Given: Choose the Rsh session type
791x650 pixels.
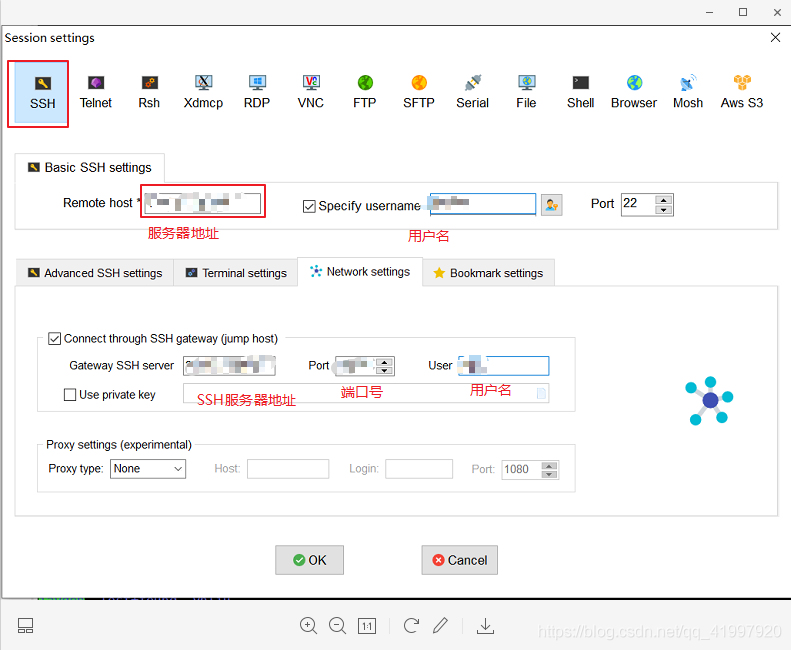Looking at the screenshot, I should pos(149,93).
